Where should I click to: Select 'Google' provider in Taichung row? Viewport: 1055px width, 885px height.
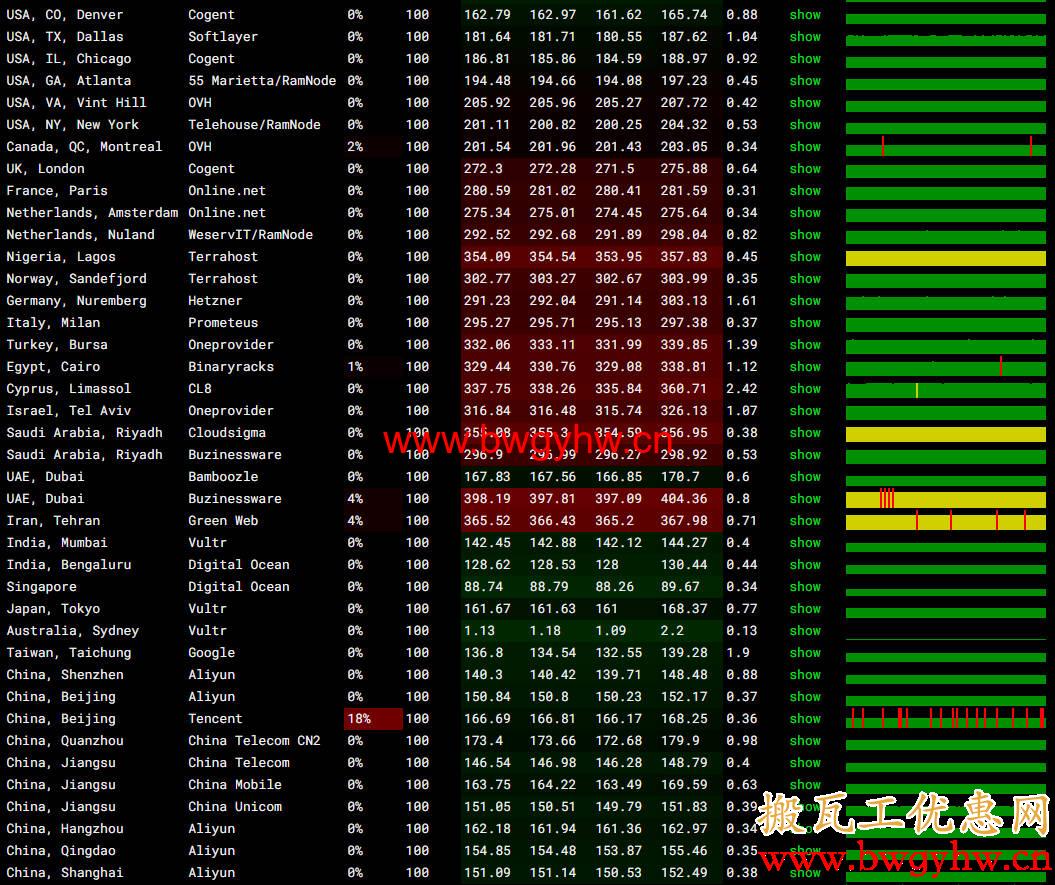(211, 652)
